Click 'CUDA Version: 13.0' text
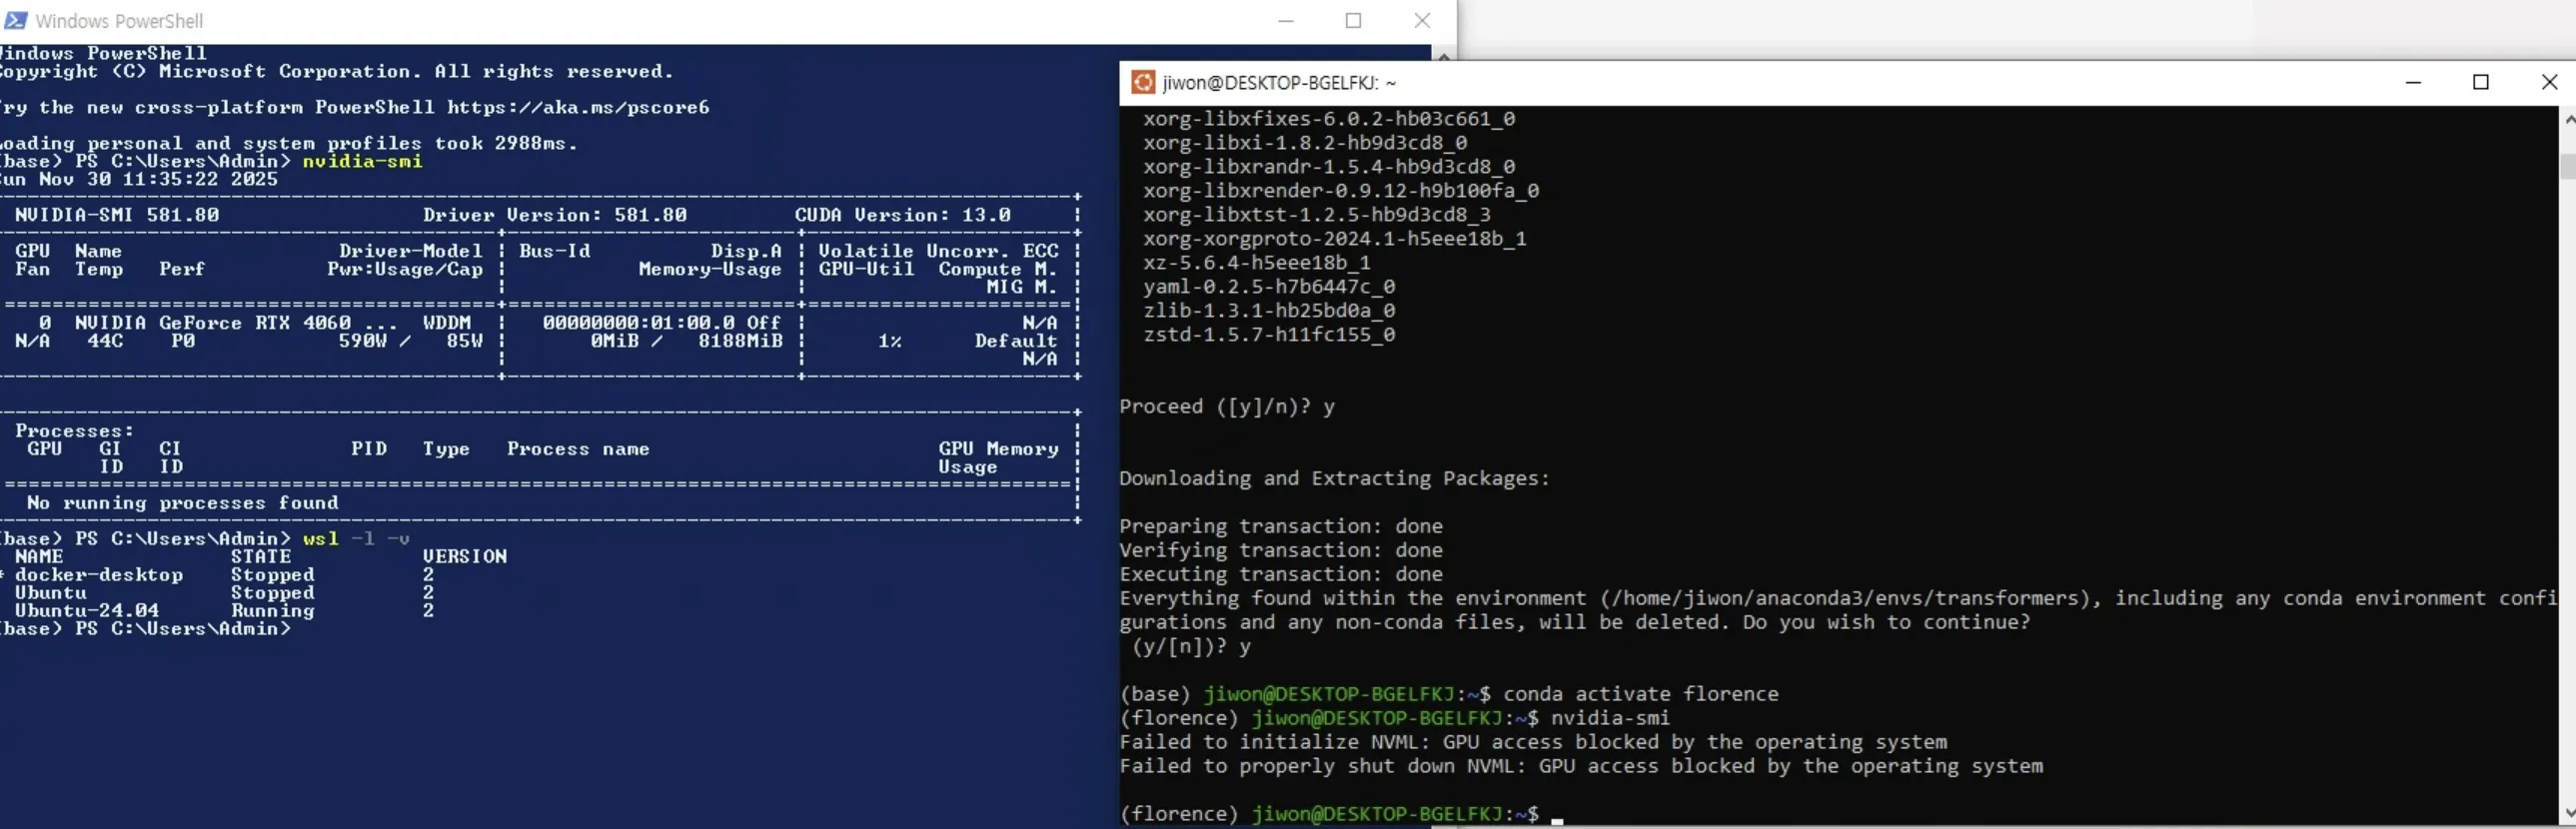This screenshot has width=2576, height=829. point(902,215)
